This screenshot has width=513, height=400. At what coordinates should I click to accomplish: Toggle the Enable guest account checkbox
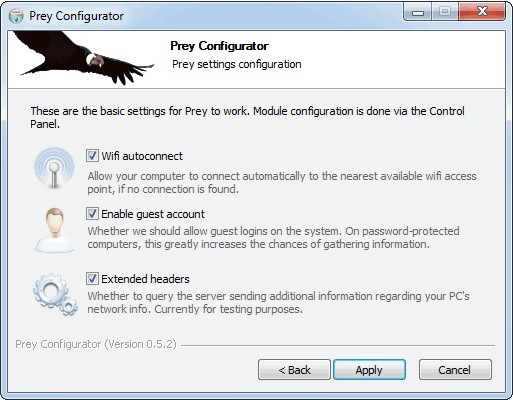click(92, 214)
